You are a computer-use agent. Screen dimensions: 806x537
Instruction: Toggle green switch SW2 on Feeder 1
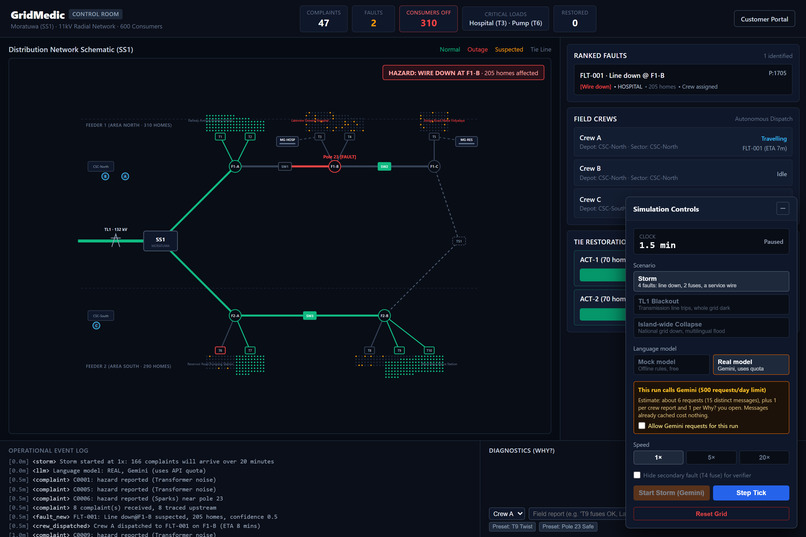click(384, 166)
